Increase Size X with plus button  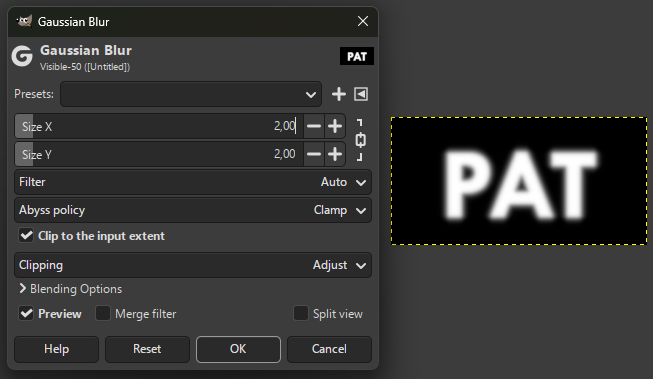(x=335, y=126)
